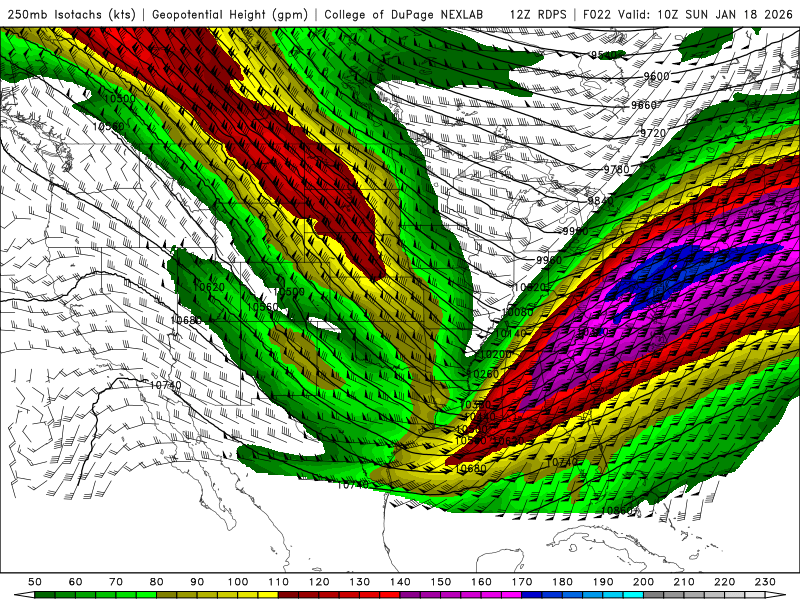Viewport: 800px width, 600px height.
Task: Click the "9660" height contour label
Action: coord(644,105)
